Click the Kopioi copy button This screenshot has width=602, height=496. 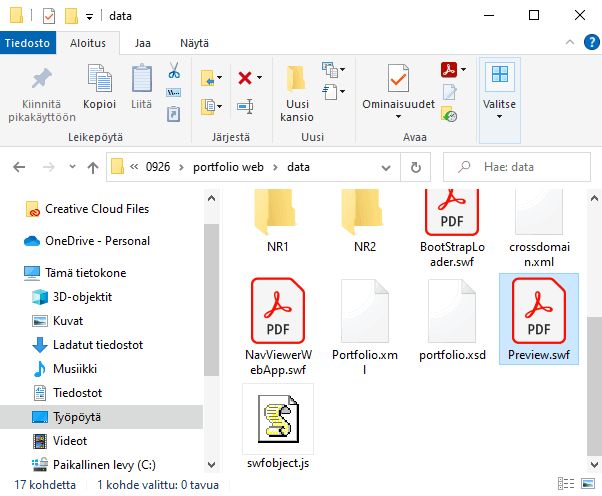tap(99, 87)
